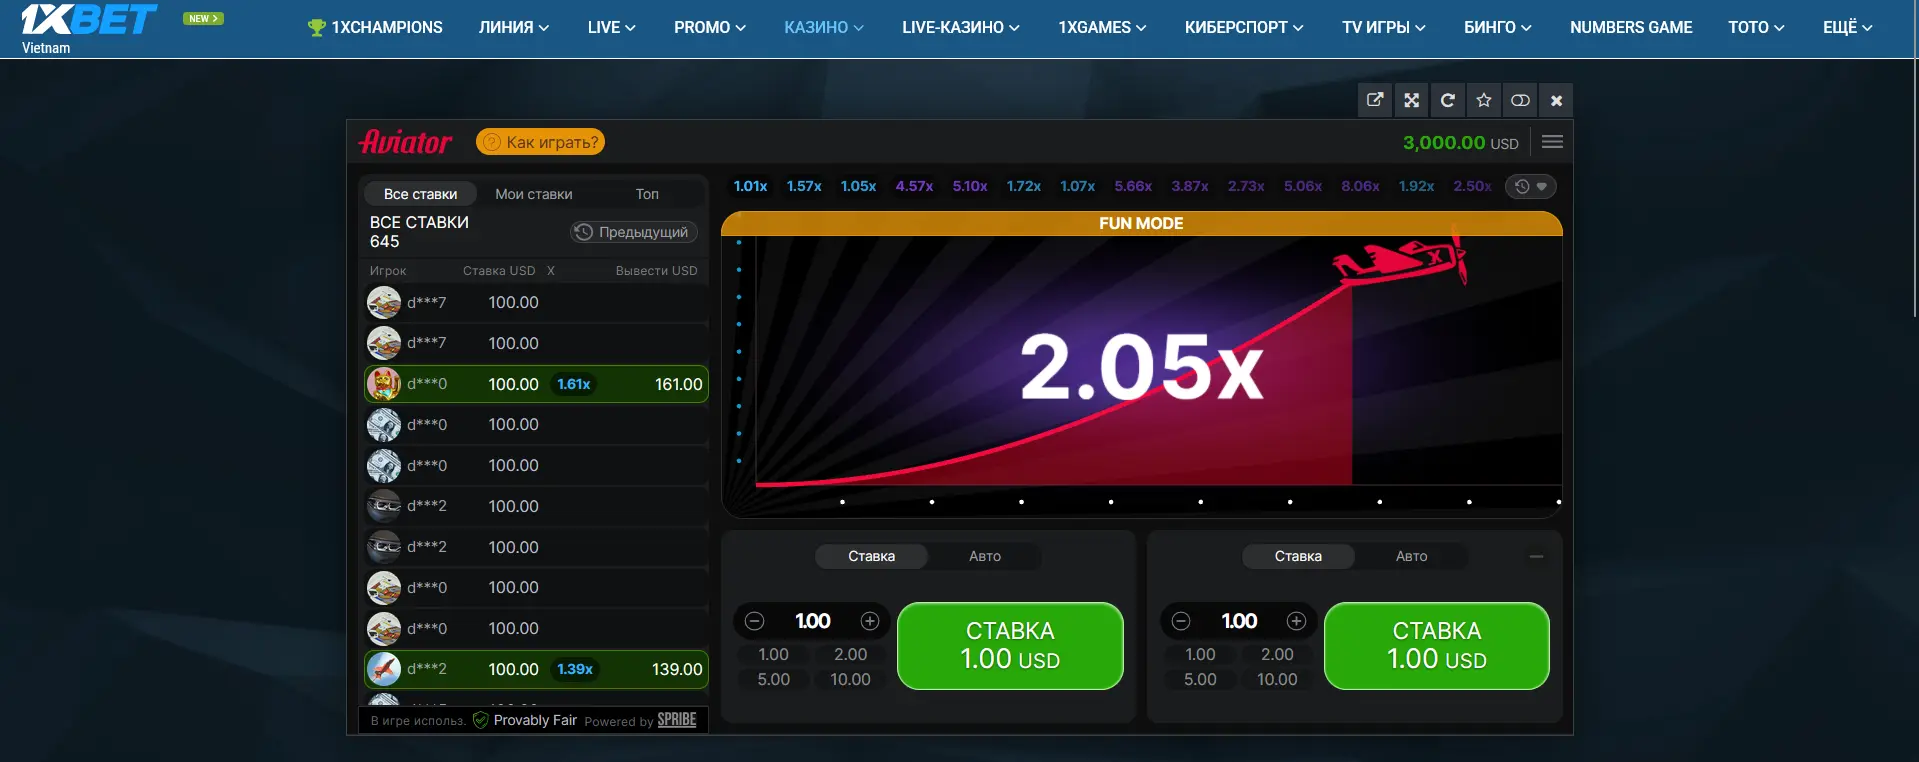Click 1.01x in multiplier history
Viewport: 1919px width, 762px height.
tap(750, 186)
